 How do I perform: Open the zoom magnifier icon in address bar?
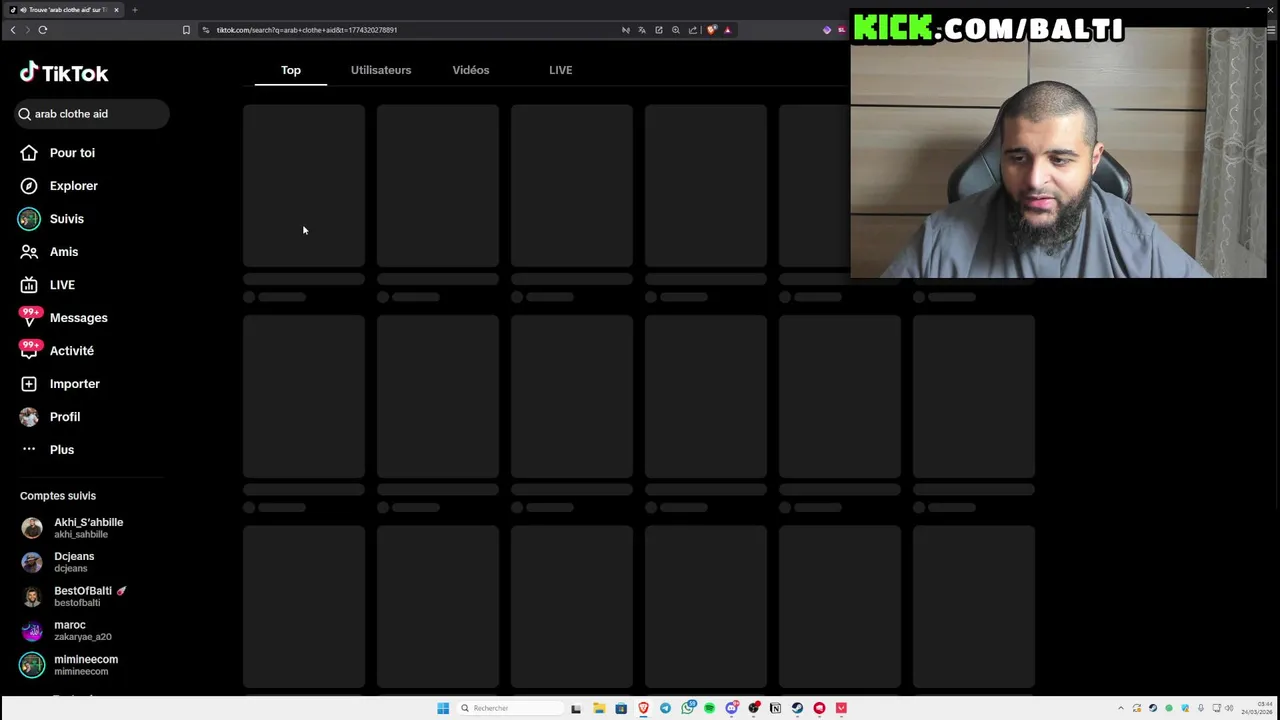click(676, 30)
